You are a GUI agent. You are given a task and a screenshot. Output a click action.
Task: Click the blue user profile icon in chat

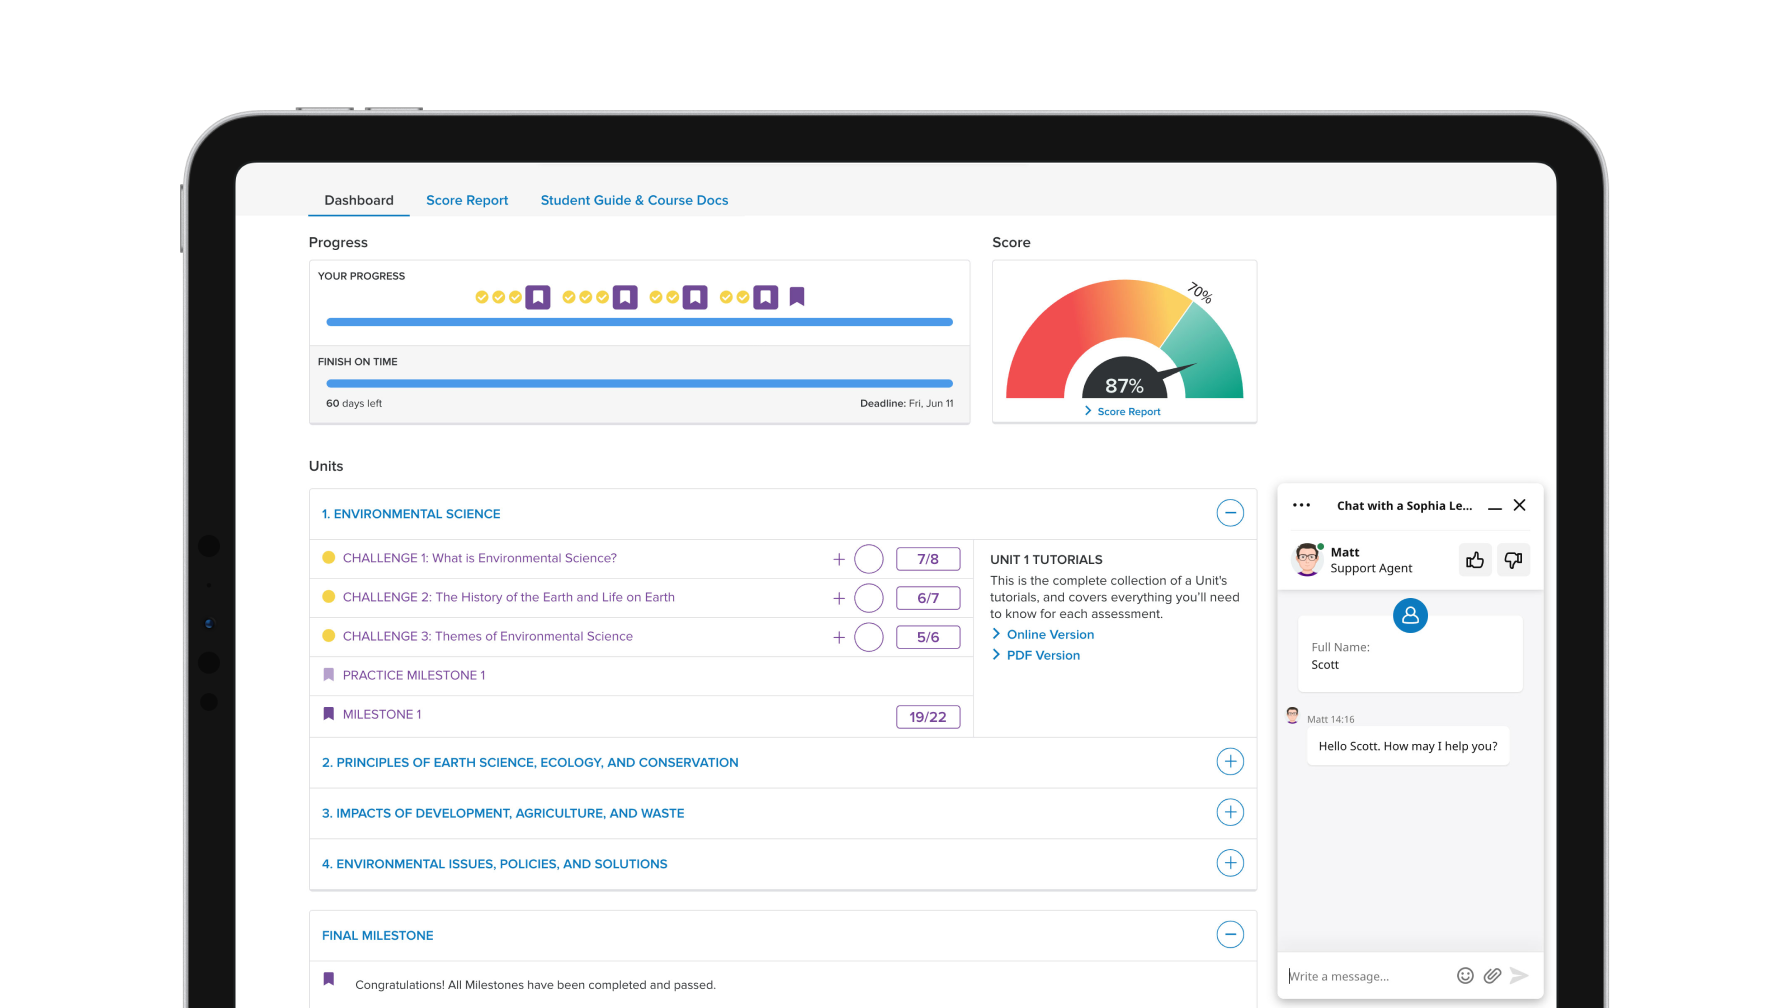click(1410, 615)
